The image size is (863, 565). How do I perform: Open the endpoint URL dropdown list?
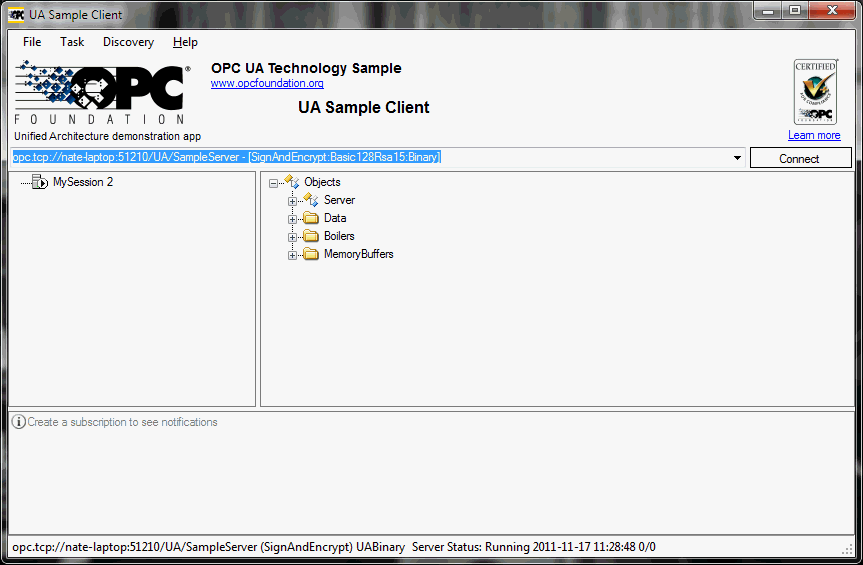(x=738, y=158)
